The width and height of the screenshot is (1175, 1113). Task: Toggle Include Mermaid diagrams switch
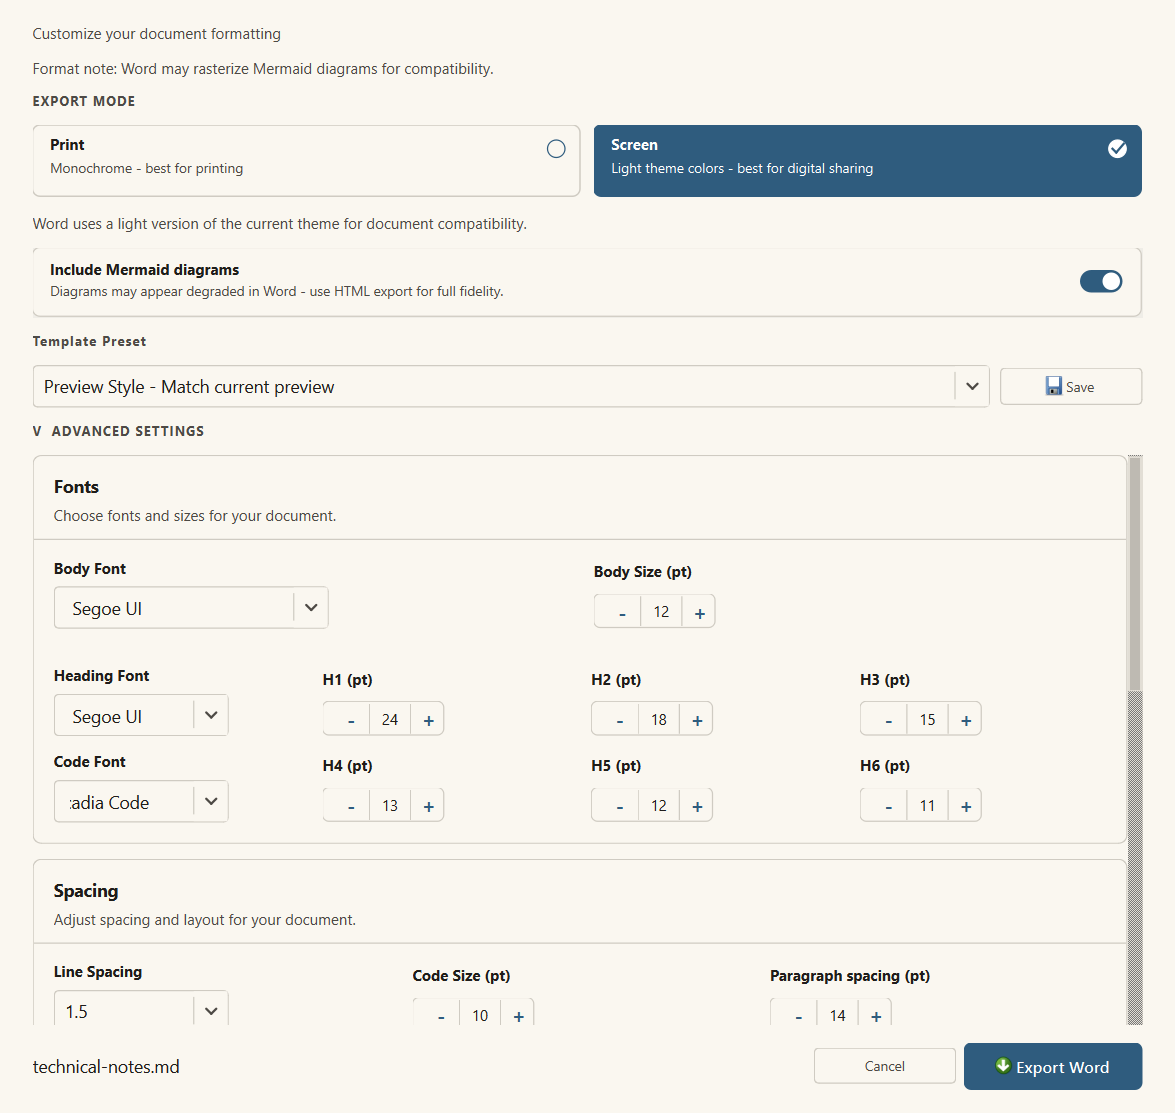point(1100,282)
